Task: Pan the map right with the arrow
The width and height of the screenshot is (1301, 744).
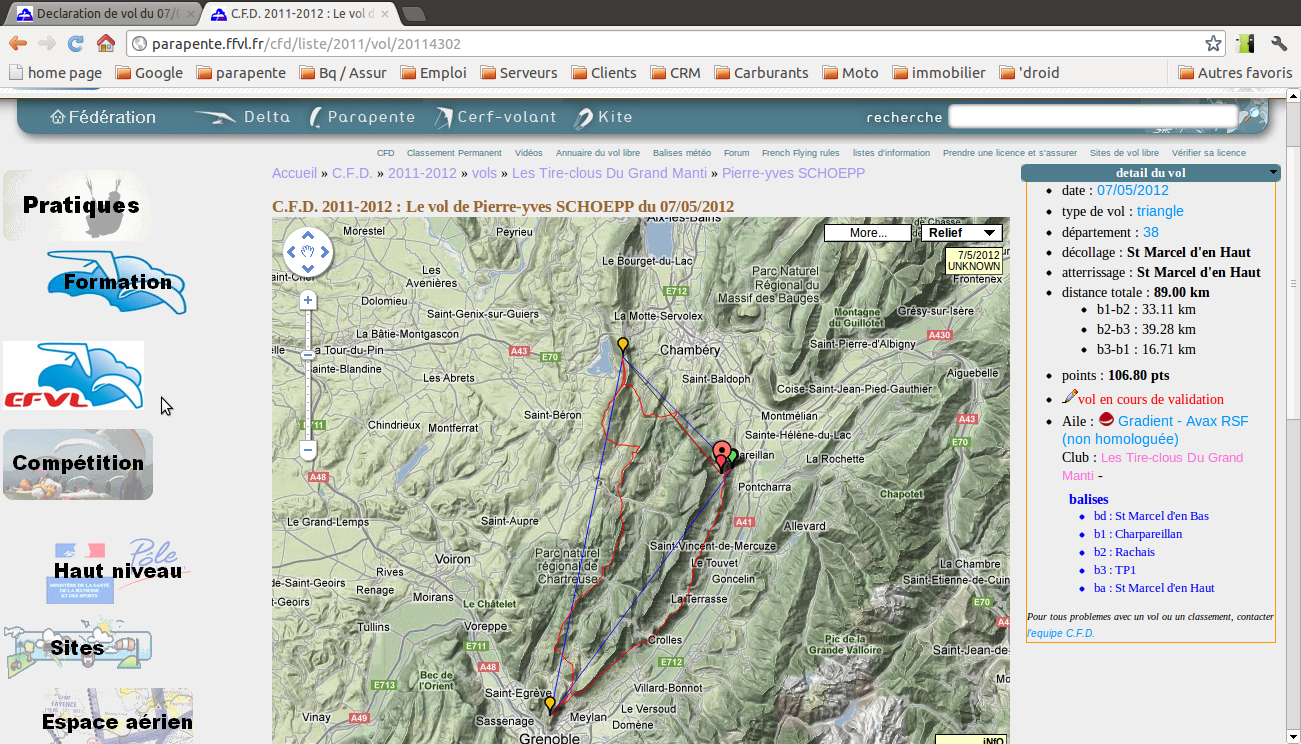Action: (x=325, y=251)
